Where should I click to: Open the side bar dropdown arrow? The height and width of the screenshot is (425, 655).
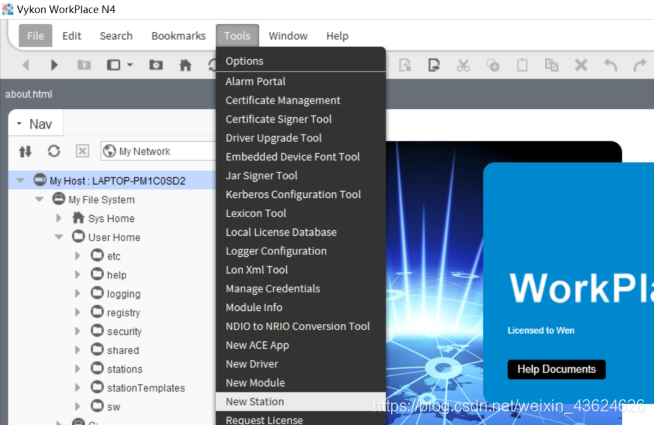pos(130,65)
